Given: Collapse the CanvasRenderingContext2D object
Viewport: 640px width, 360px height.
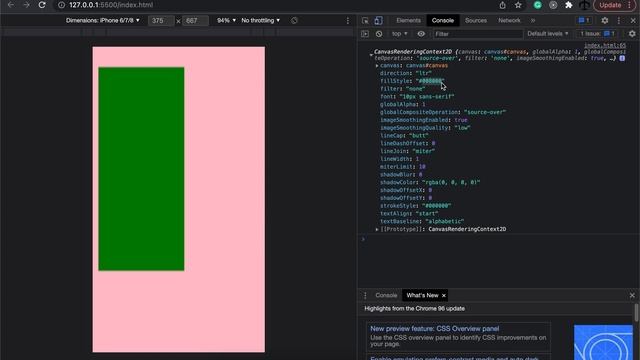Looking at the screenshot, I should click(371, 54).
